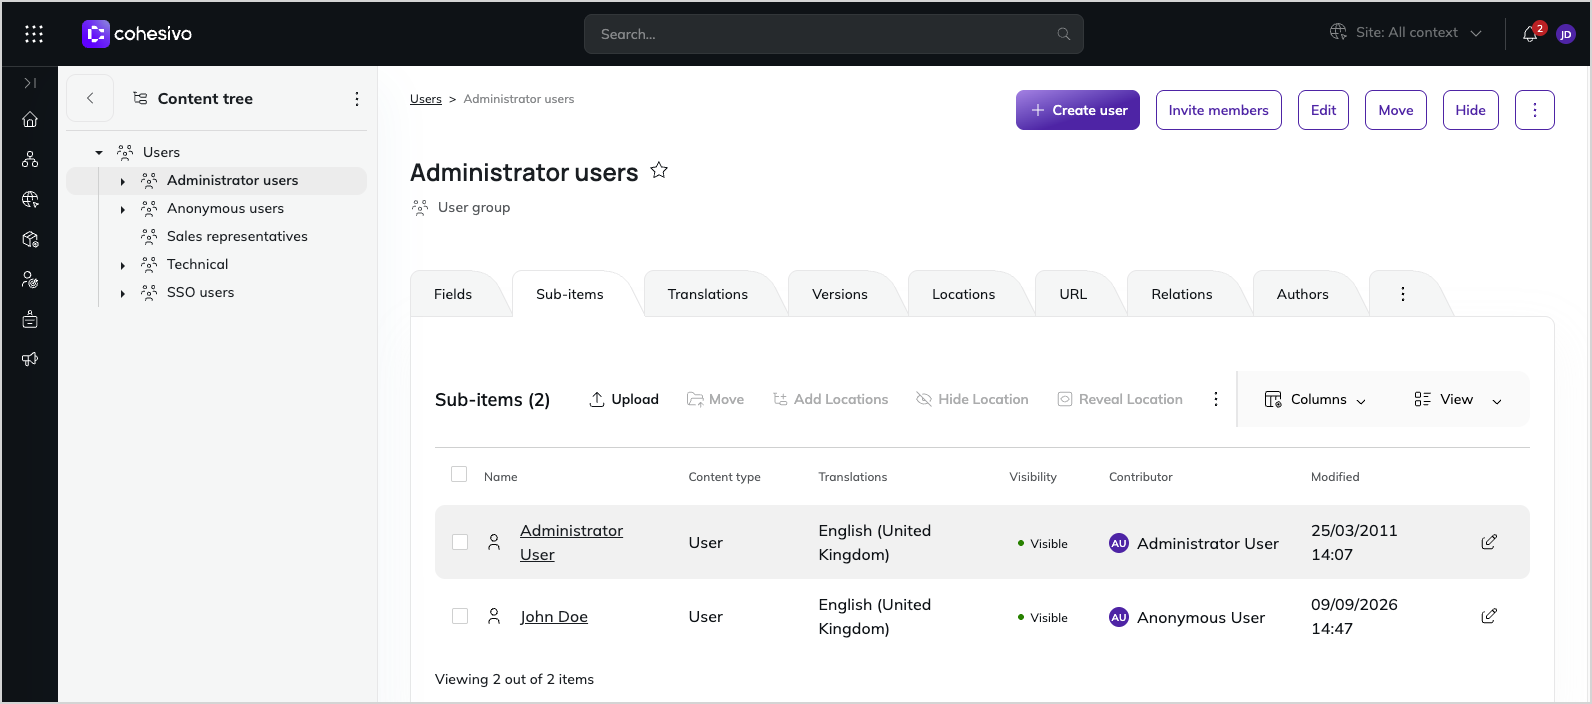
Task: Expand the SSO users tree node
Action: (123, 293)
